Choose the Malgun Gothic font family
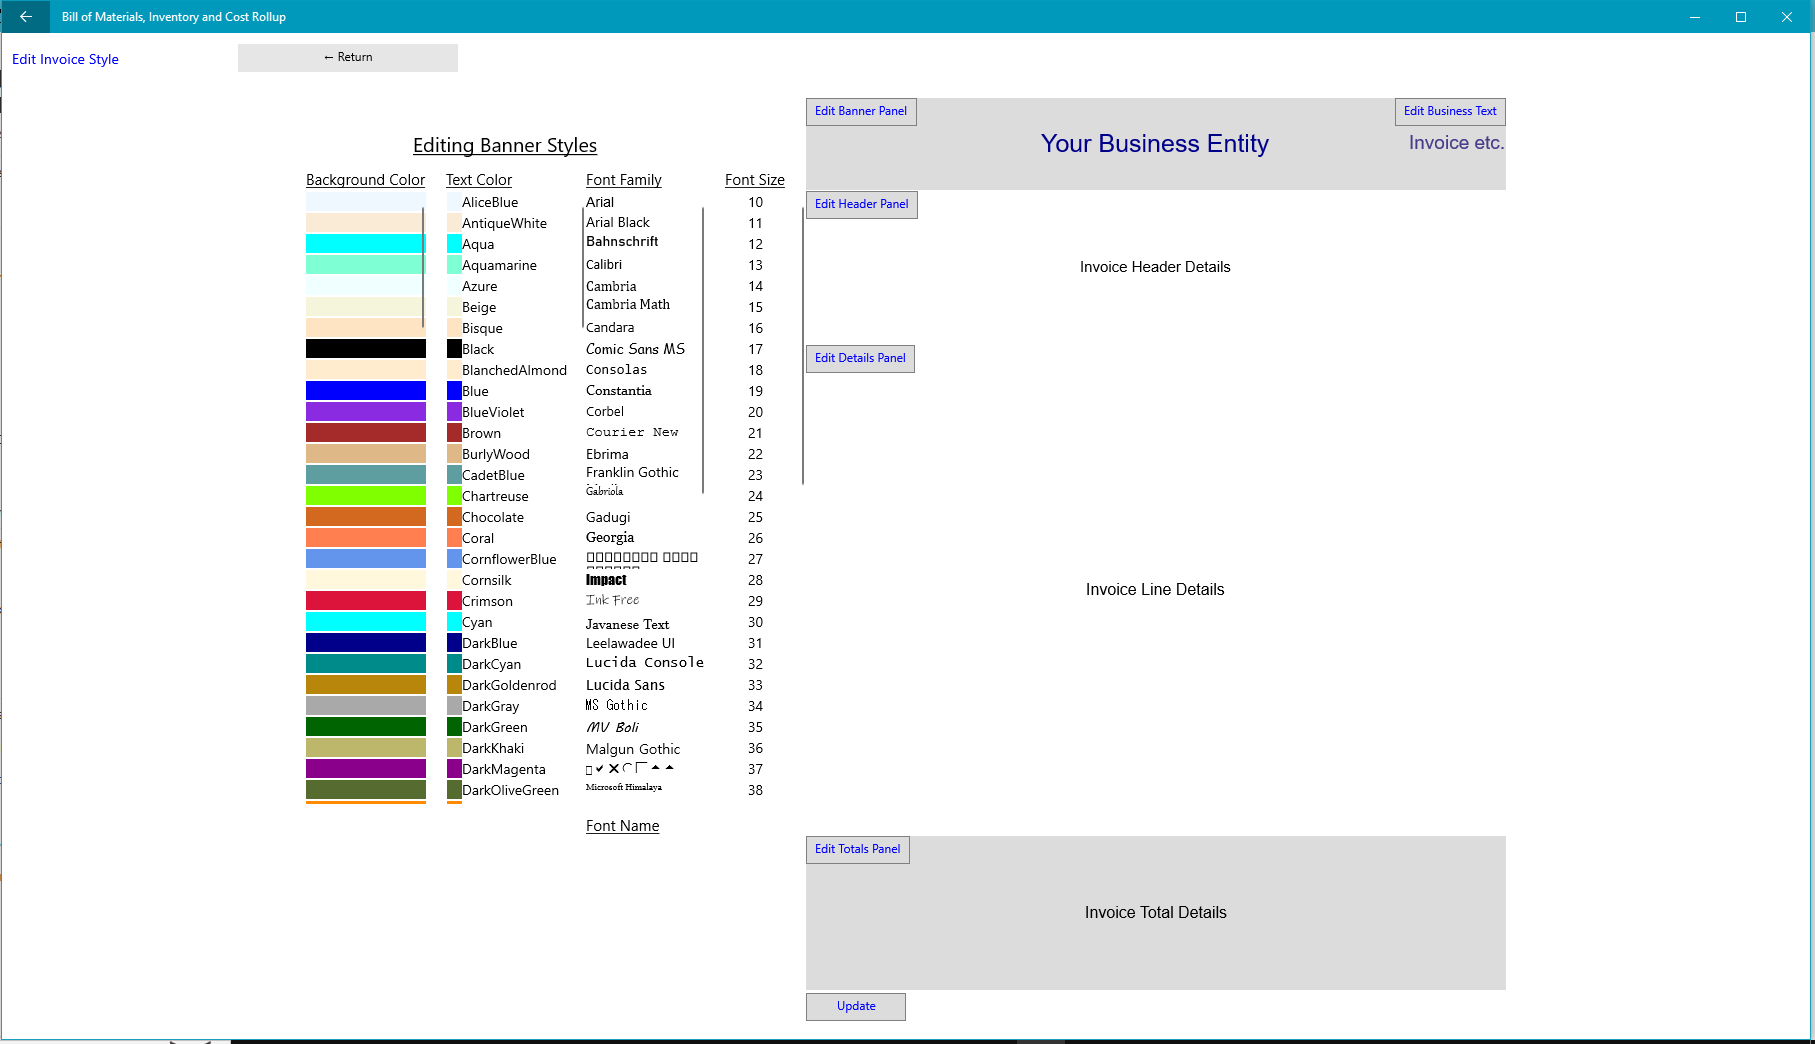This screenshot has height=1044, width=1815. point(633,749)
